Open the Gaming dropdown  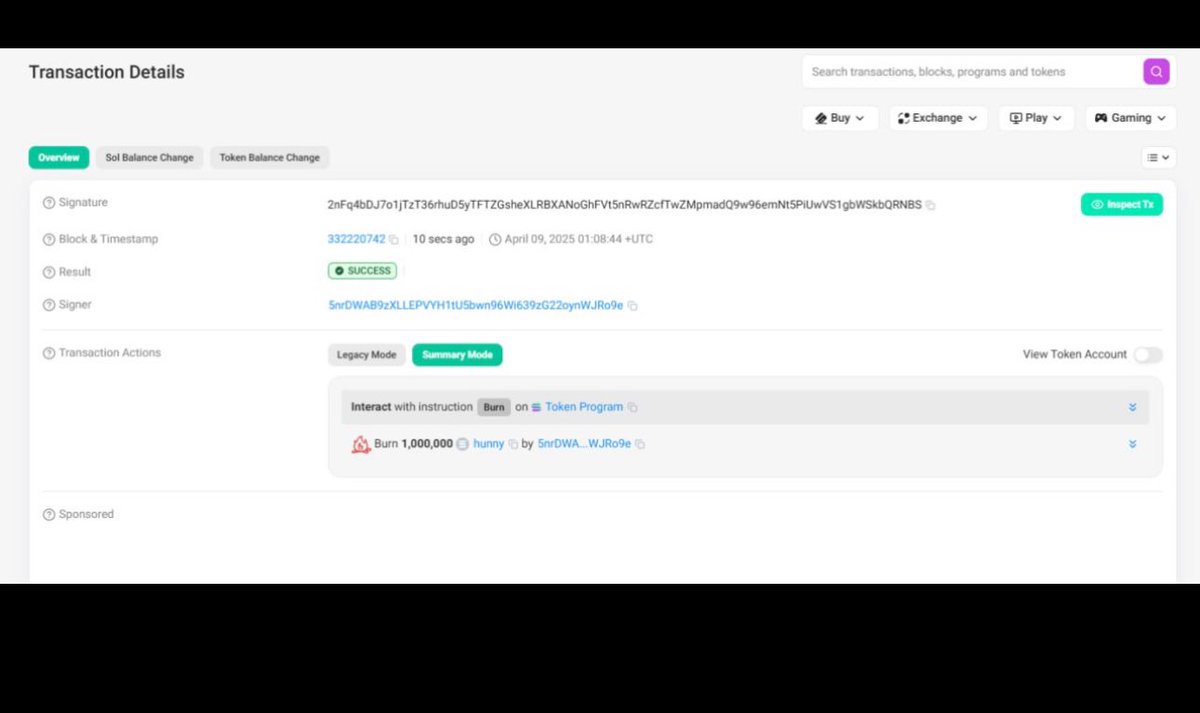tap(1131, 118)
